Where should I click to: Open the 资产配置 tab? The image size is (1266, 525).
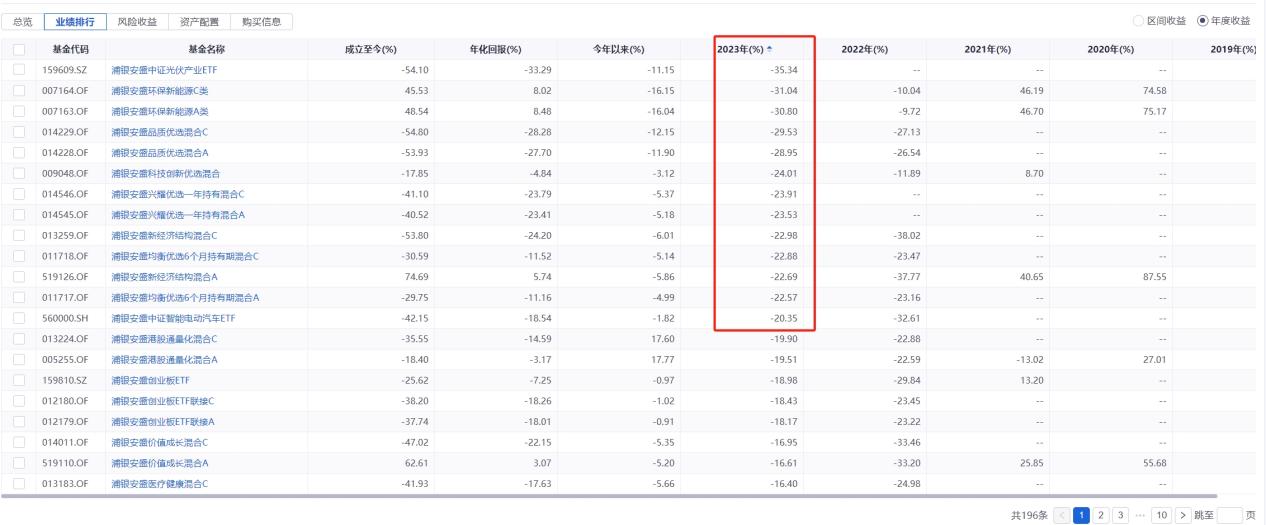[x=199, y=21]
